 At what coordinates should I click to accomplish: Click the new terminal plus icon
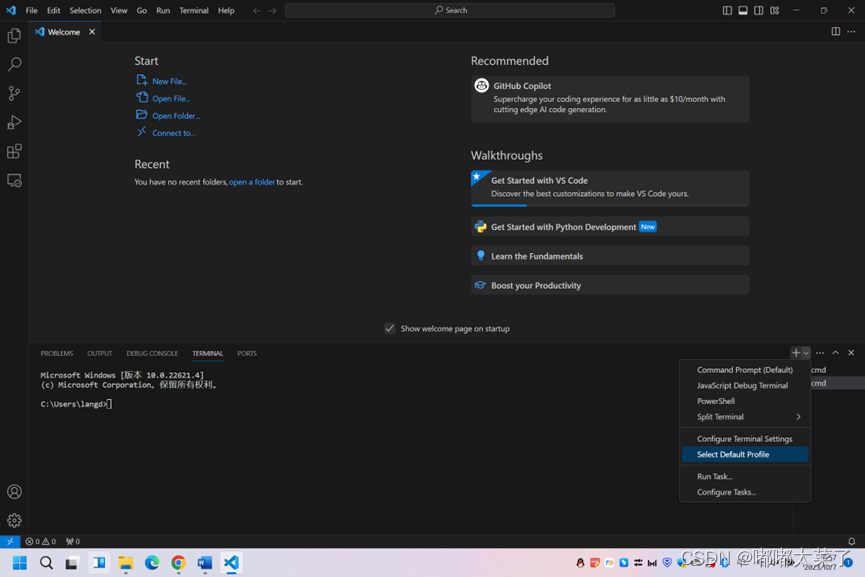[x=795, y=352]
